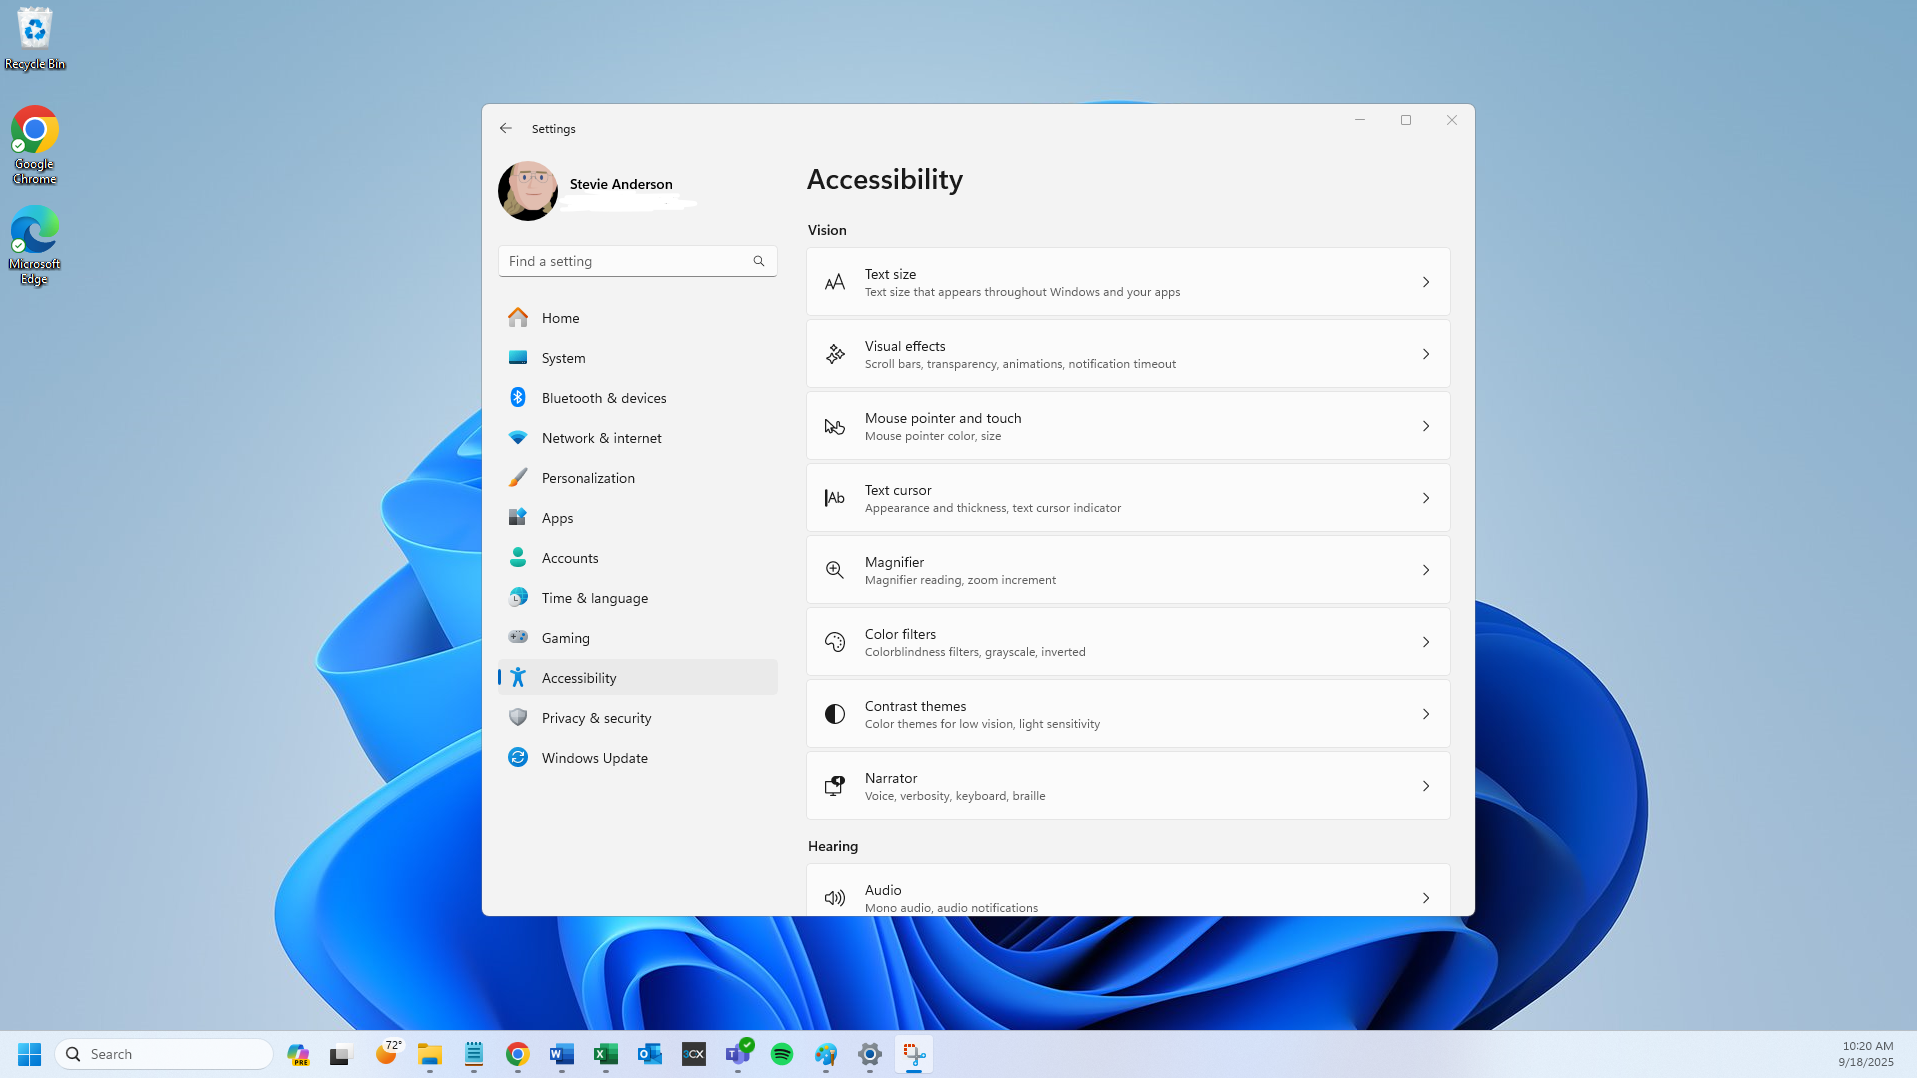
Task: Open Network & internet category
Action: coord(637,438)
